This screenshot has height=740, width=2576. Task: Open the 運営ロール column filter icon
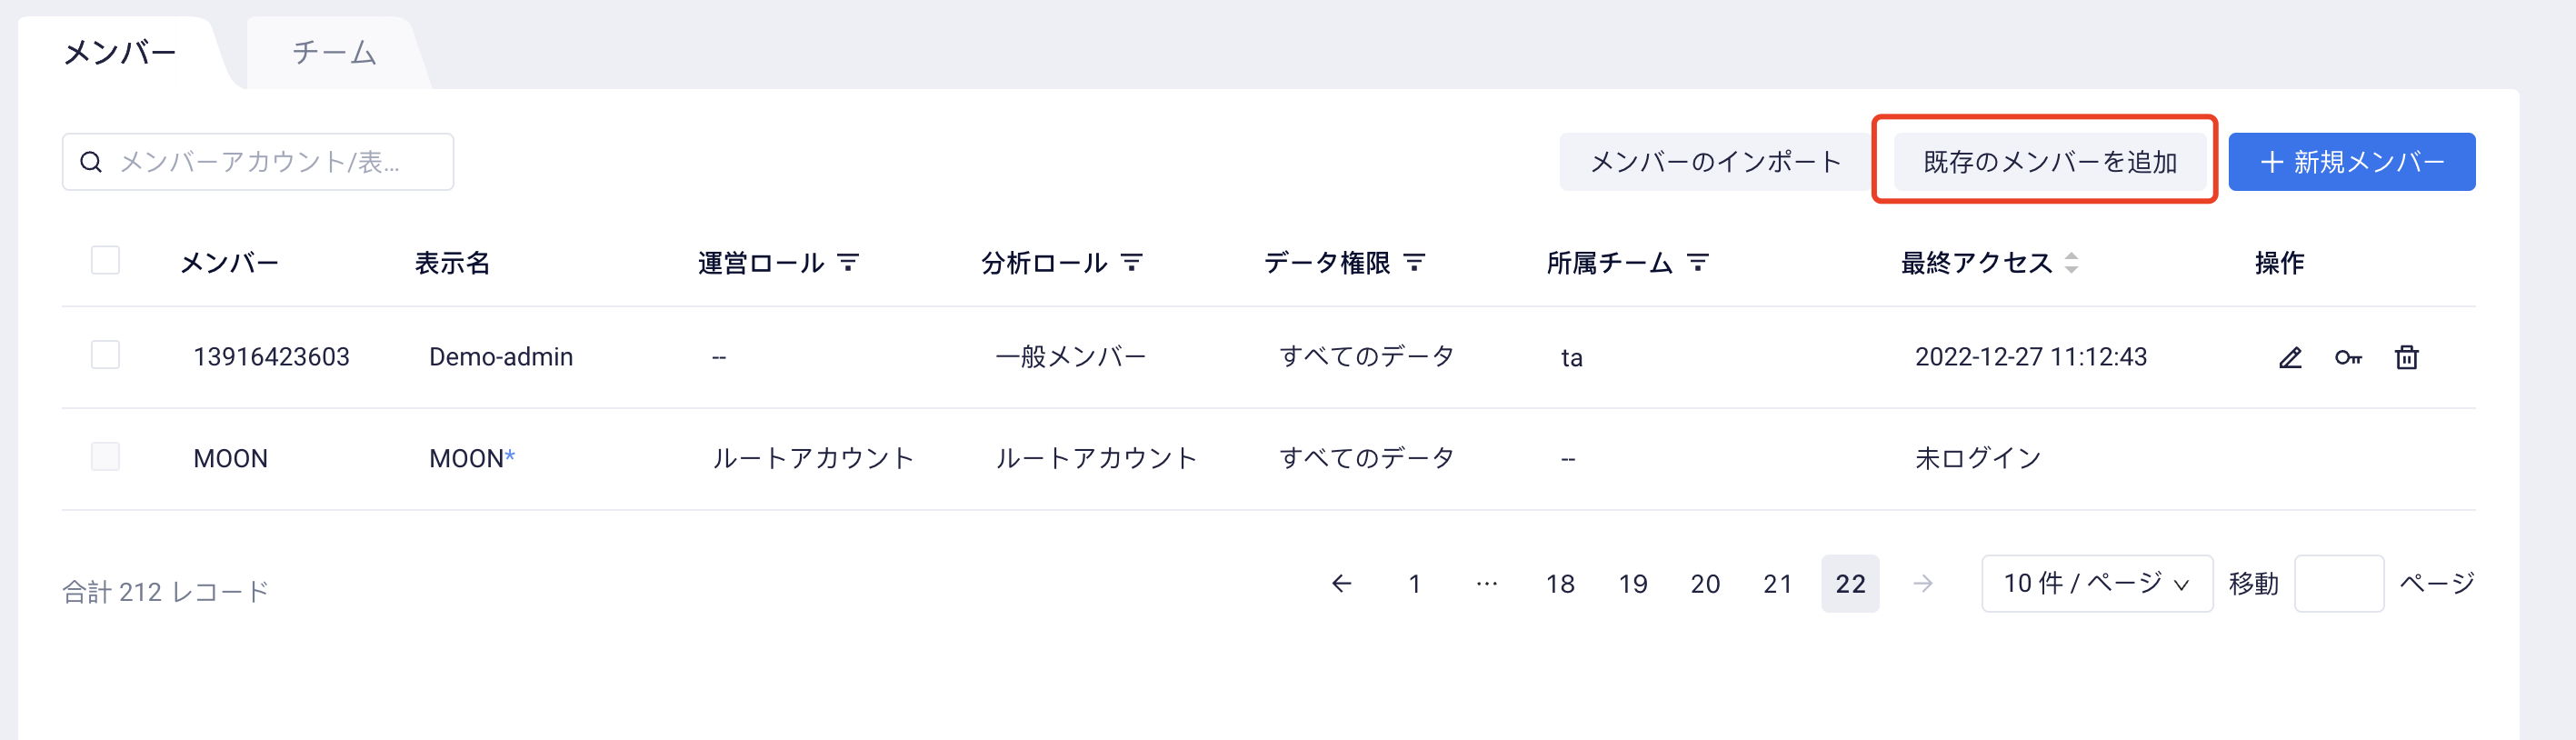pyautogui.click(x=848, y=262)
